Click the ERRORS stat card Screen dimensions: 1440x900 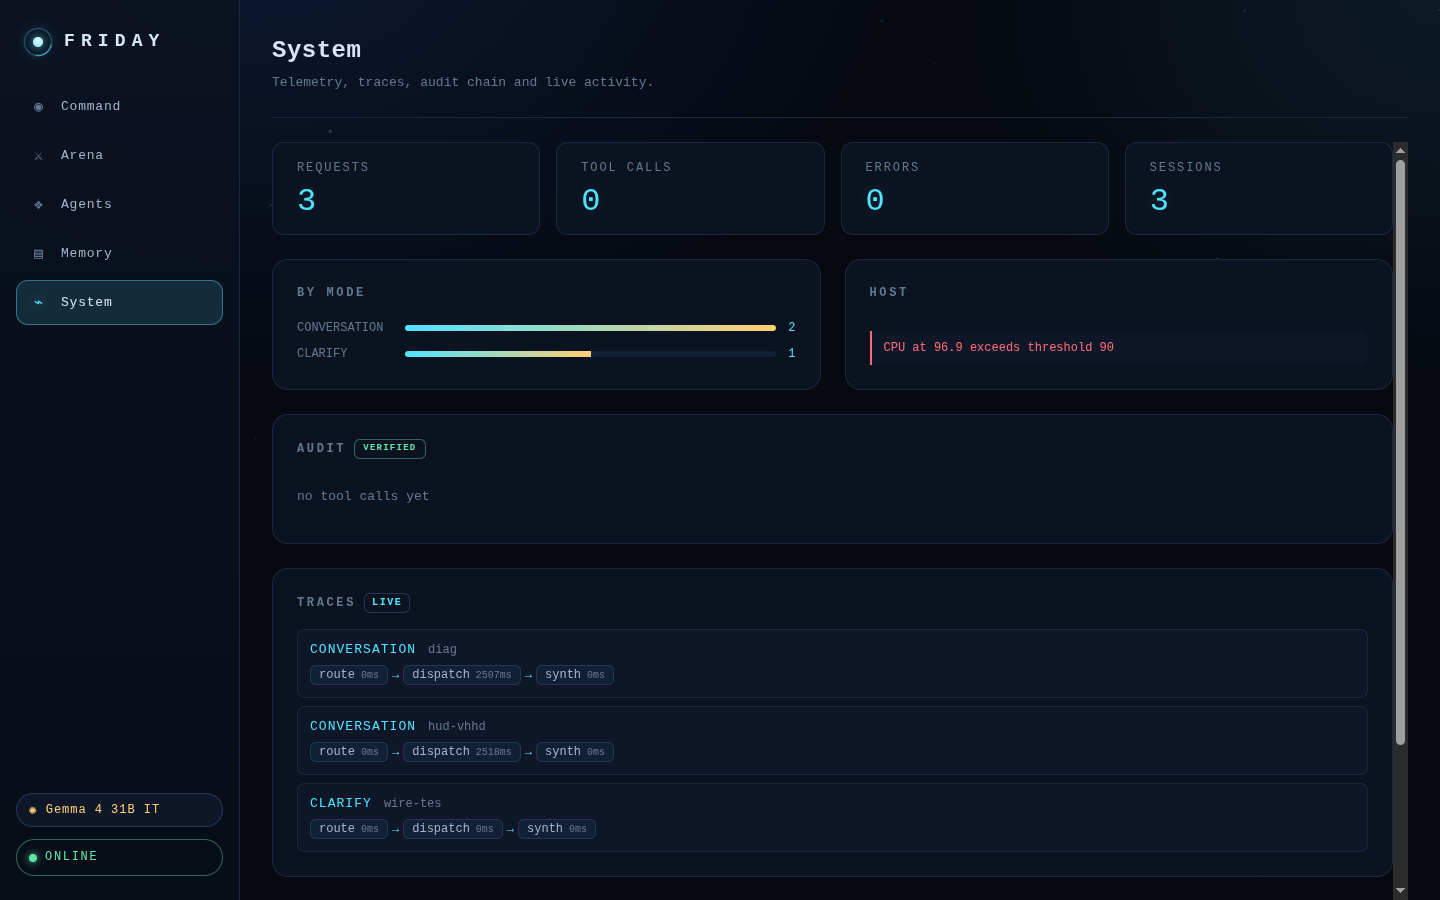pyautogui.click(x=975, y=188)
